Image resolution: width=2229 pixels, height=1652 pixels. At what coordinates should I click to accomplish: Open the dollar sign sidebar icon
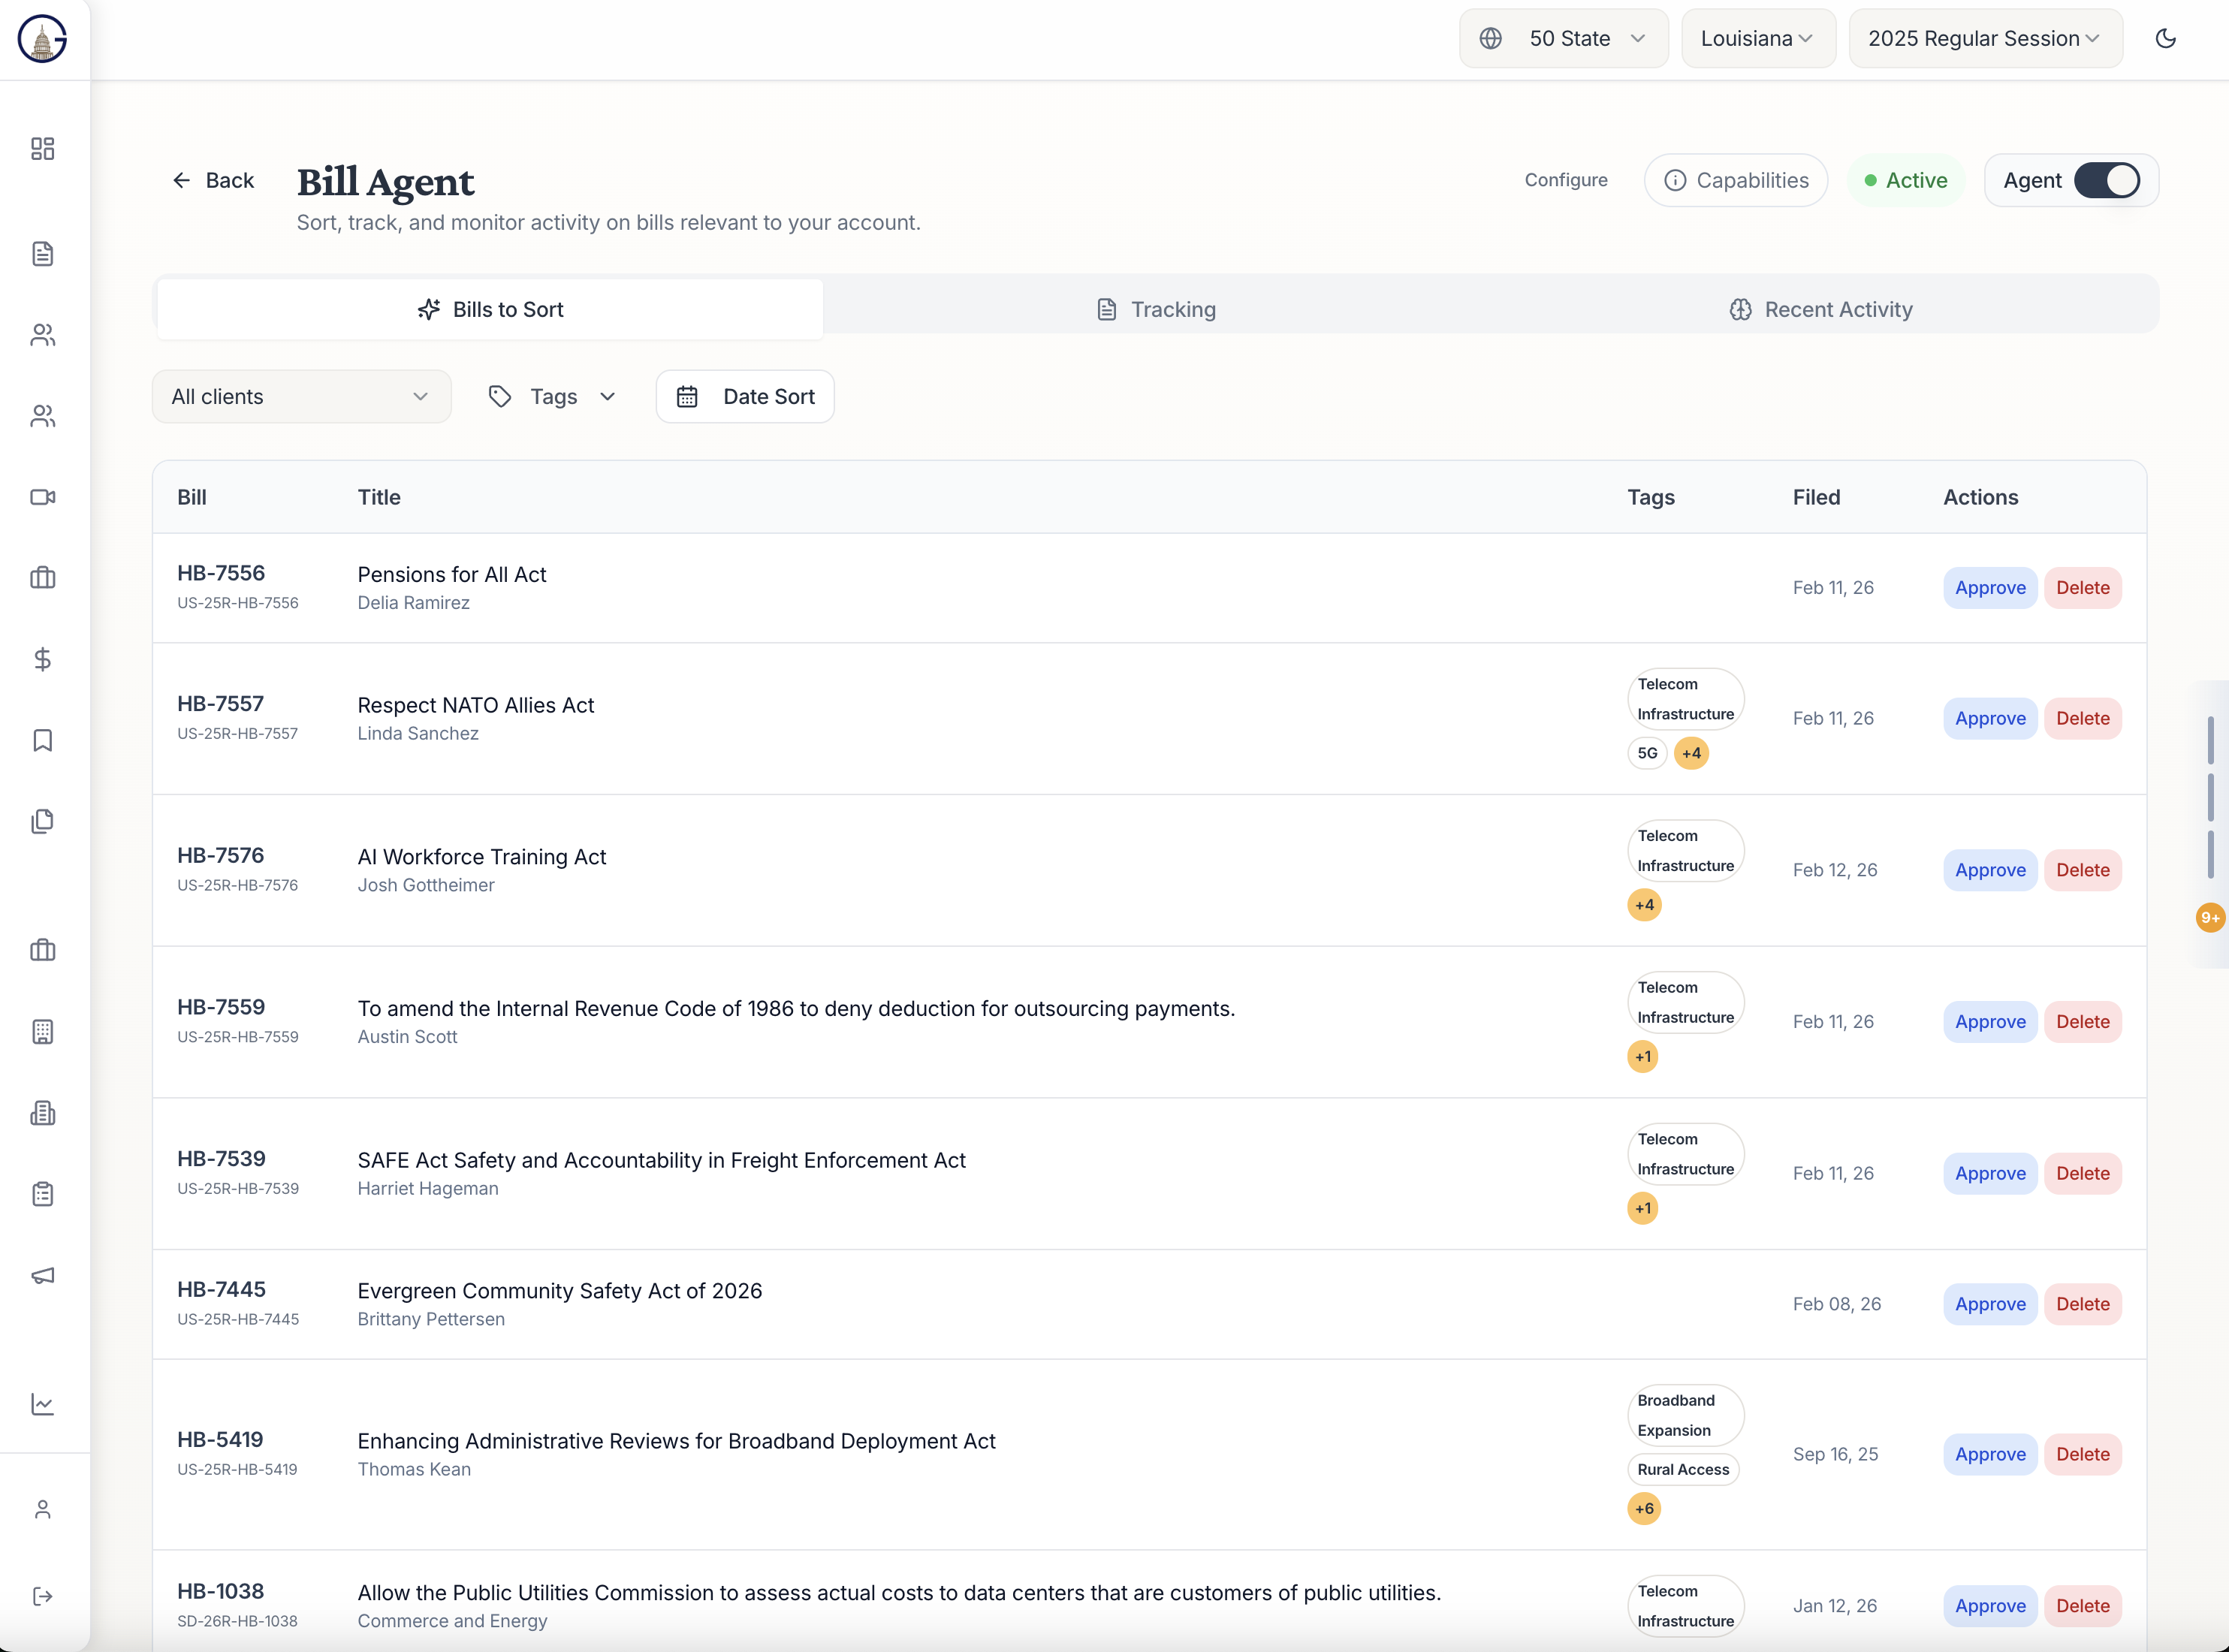(42, 659)
